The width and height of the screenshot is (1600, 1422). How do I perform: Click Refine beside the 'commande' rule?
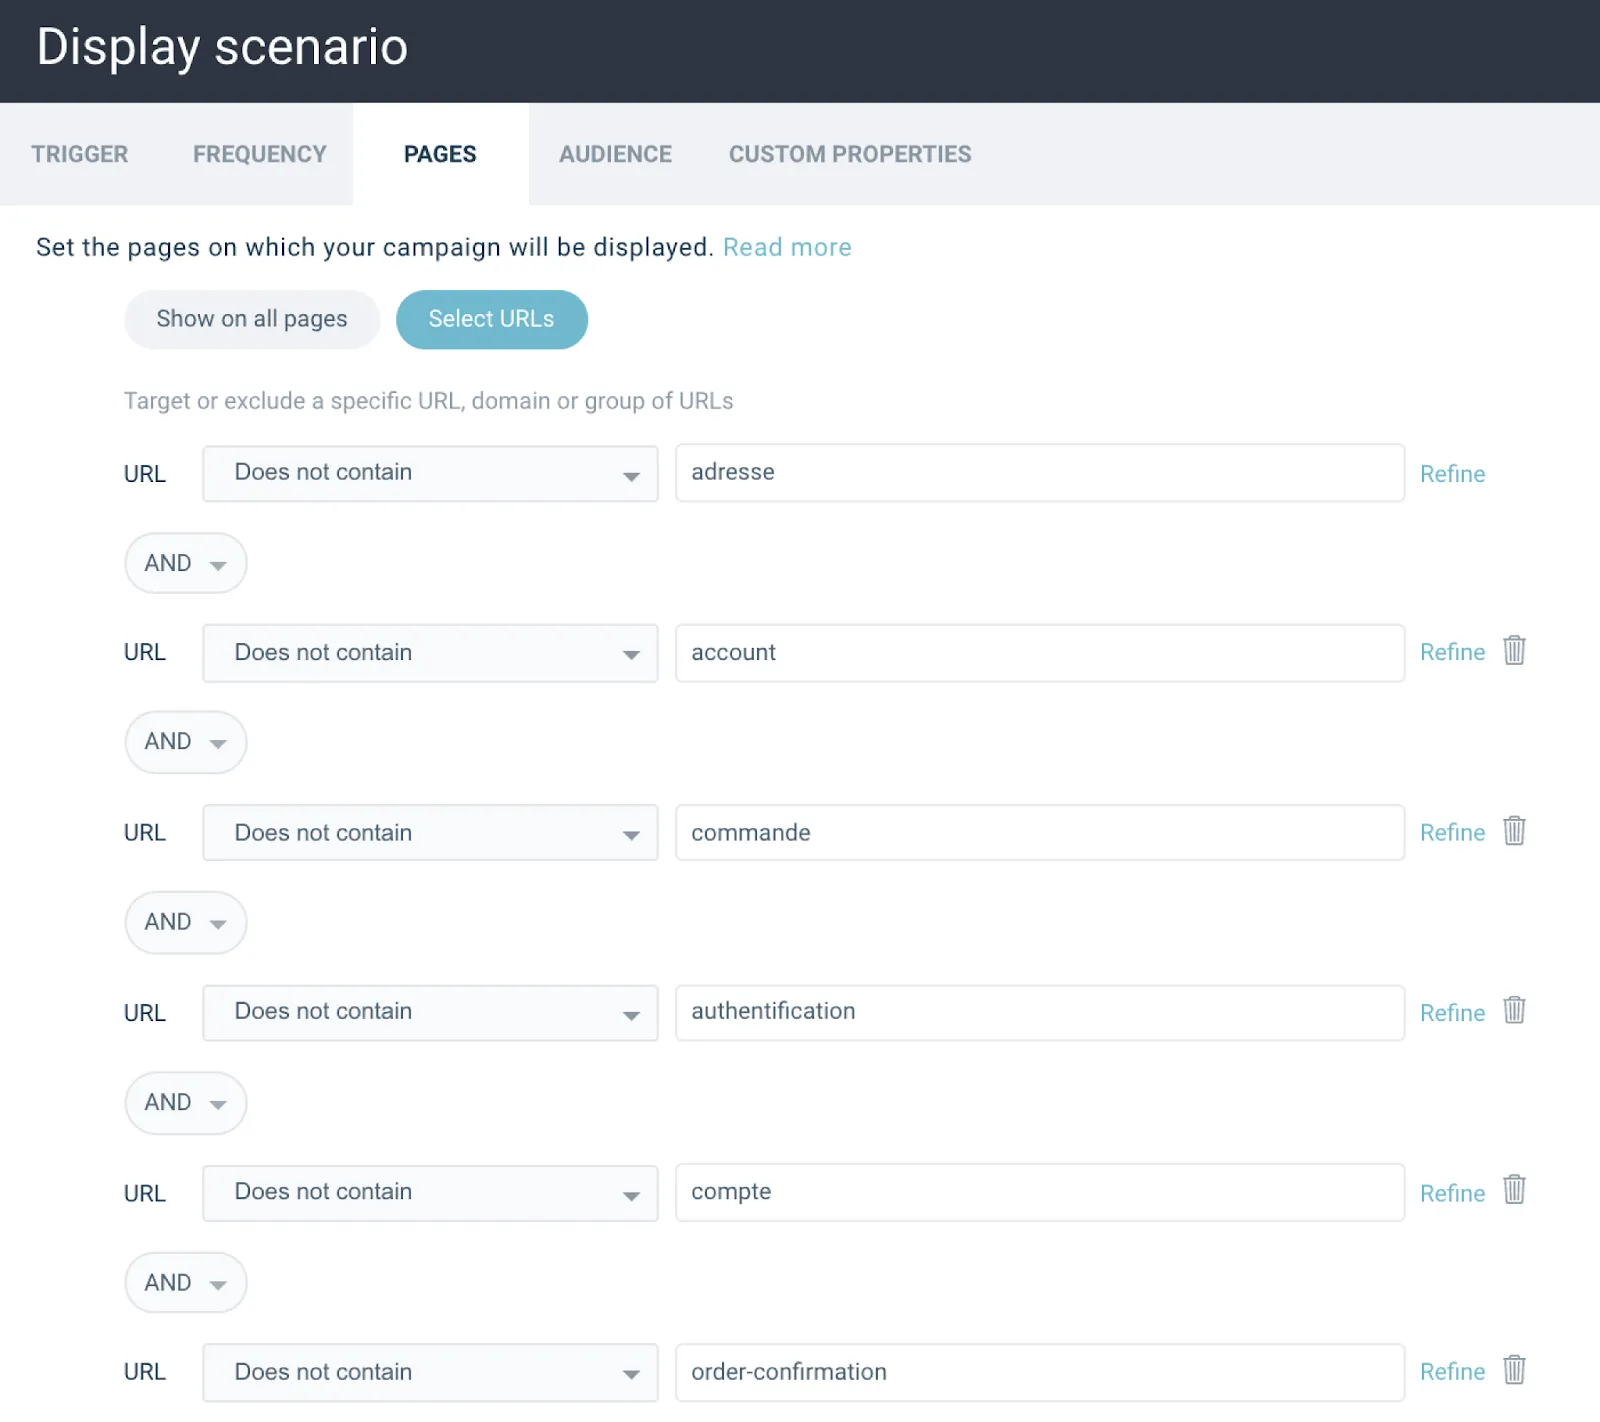click(1452, 833)
